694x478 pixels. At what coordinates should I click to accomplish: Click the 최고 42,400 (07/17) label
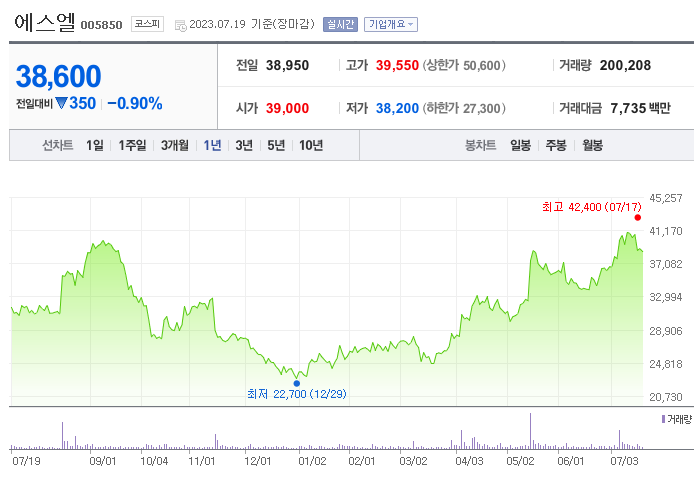point(592,207)
